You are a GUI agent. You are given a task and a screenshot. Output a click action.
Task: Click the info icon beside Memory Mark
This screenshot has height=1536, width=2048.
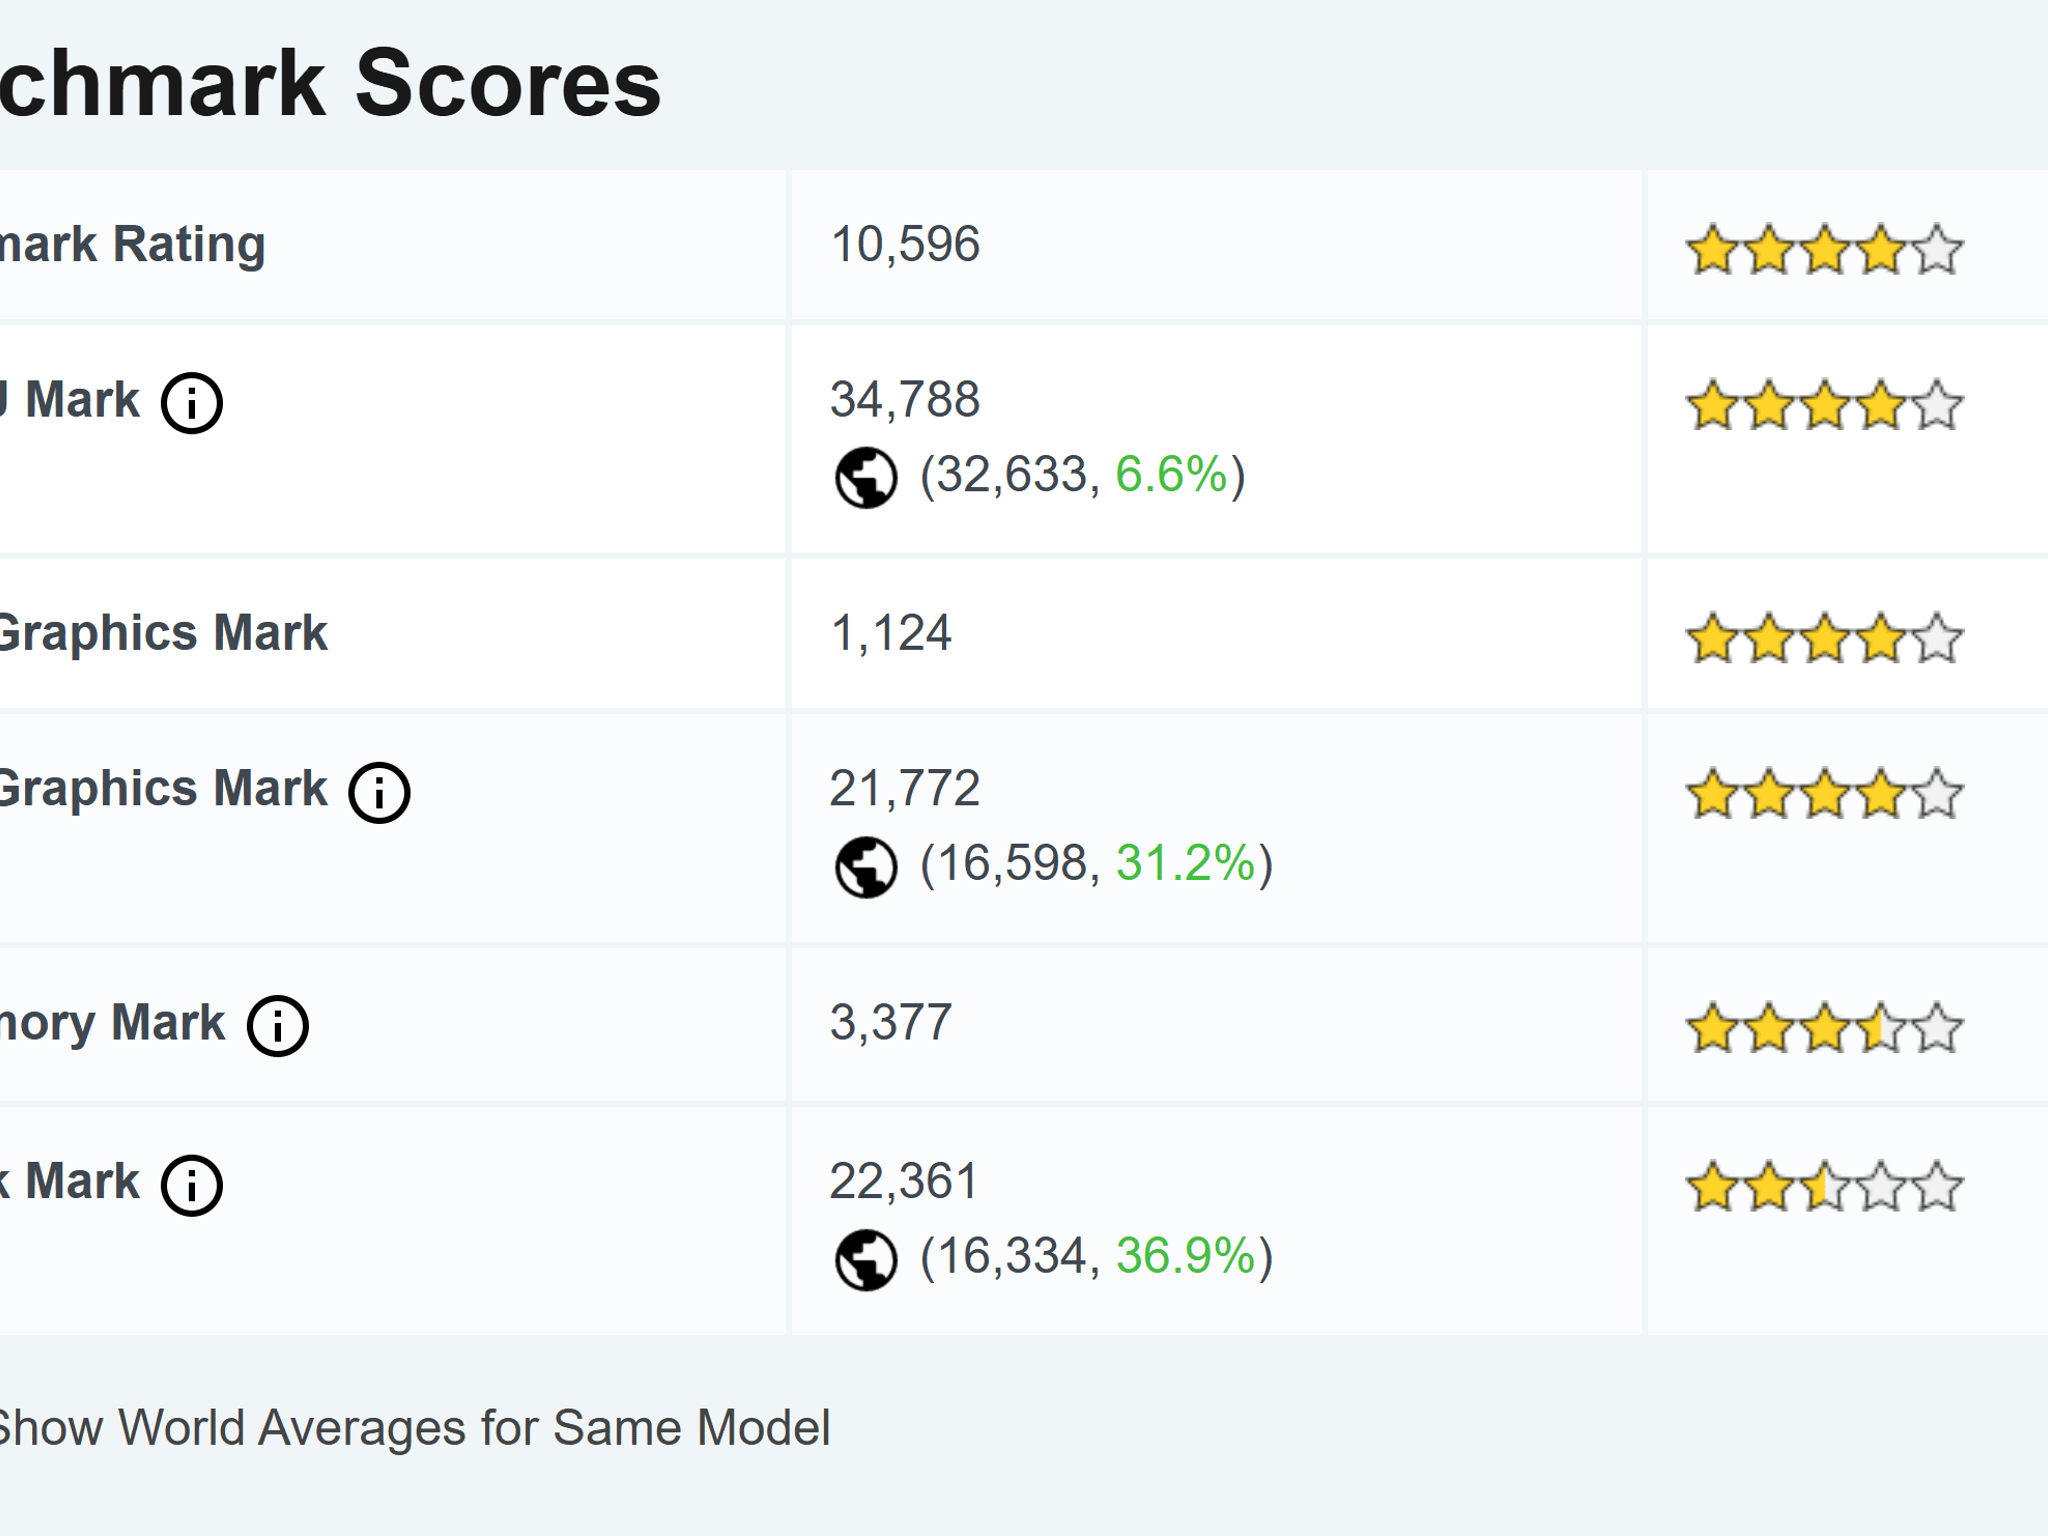(278, 1026)
